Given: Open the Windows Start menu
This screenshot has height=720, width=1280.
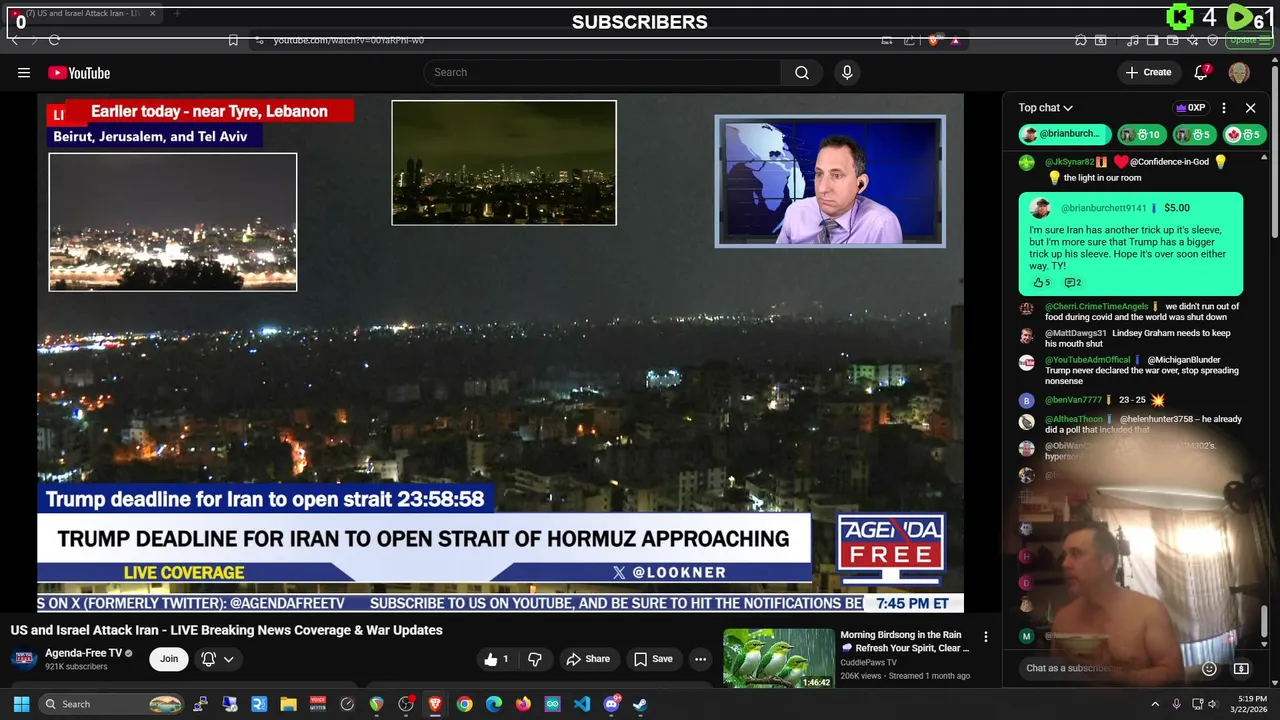Looking at the screenshot, I should (21, 704).
